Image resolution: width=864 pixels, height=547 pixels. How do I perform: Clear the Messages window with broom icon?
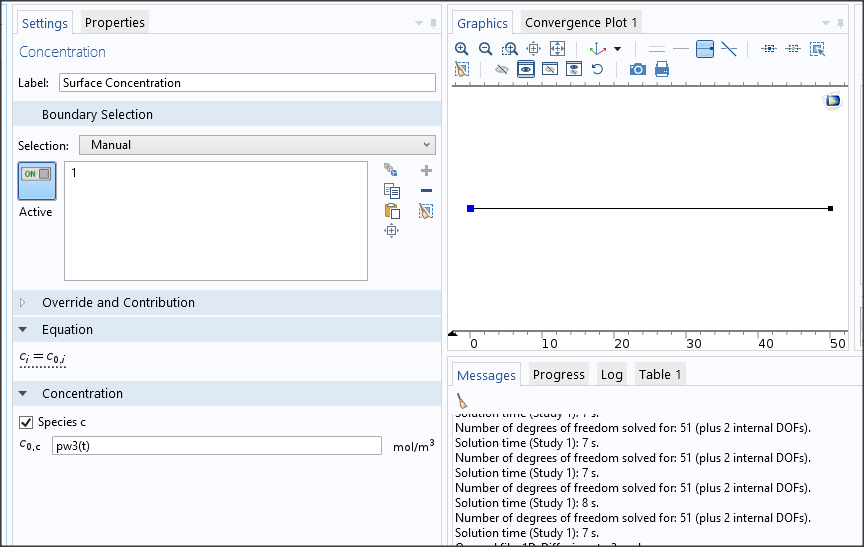pyautogui.click(x=461, y=400)
